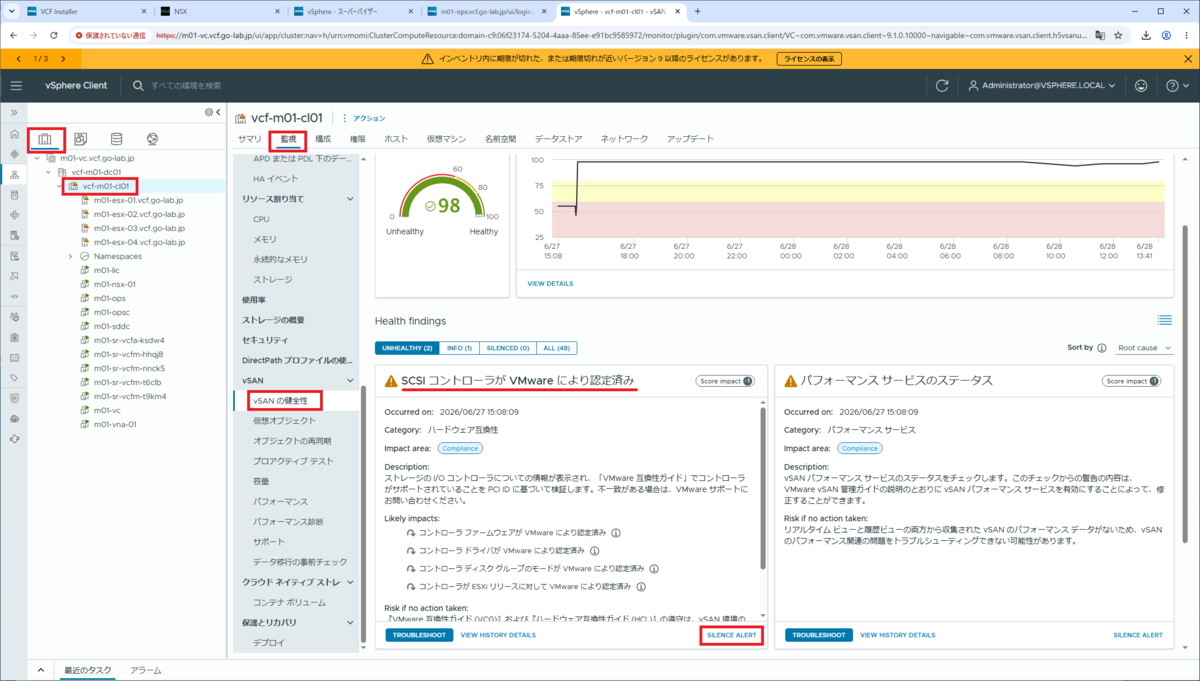The width and height of the screenshot is (1200, 681).
Task: Select host m01-esx-03.vcf.go-lab.jp in tree
Action: (x=138, y=228)
